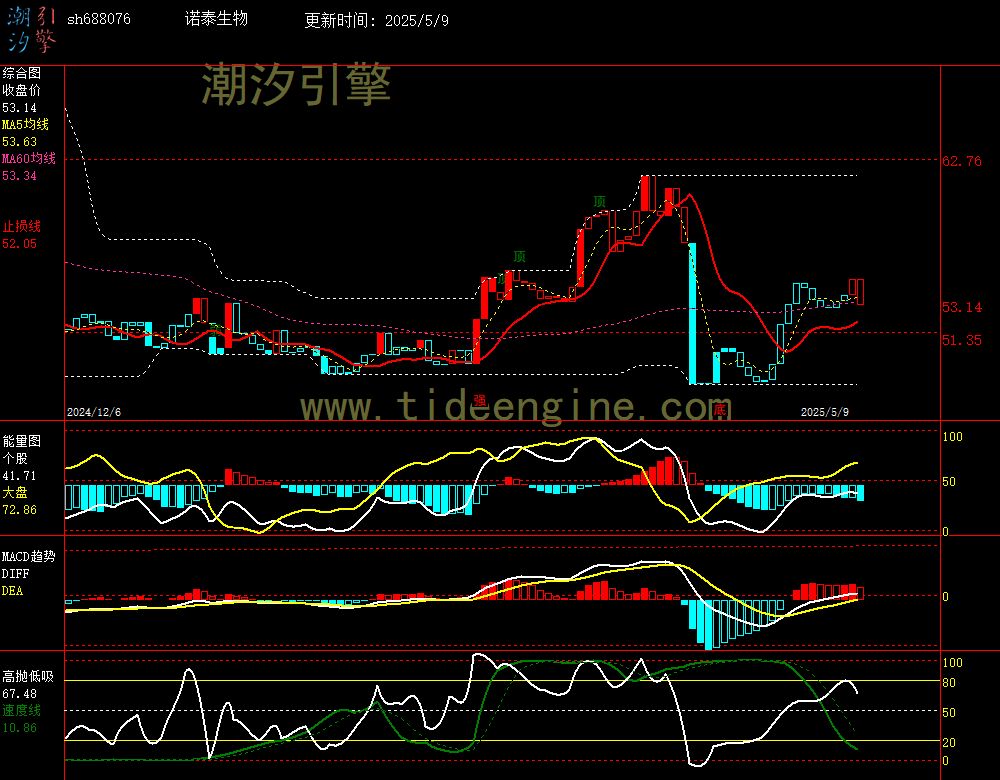Click the 53.14 value under 收盘价
The width and height of the screenshot is (1000, 780).
(x=19, y=108)
